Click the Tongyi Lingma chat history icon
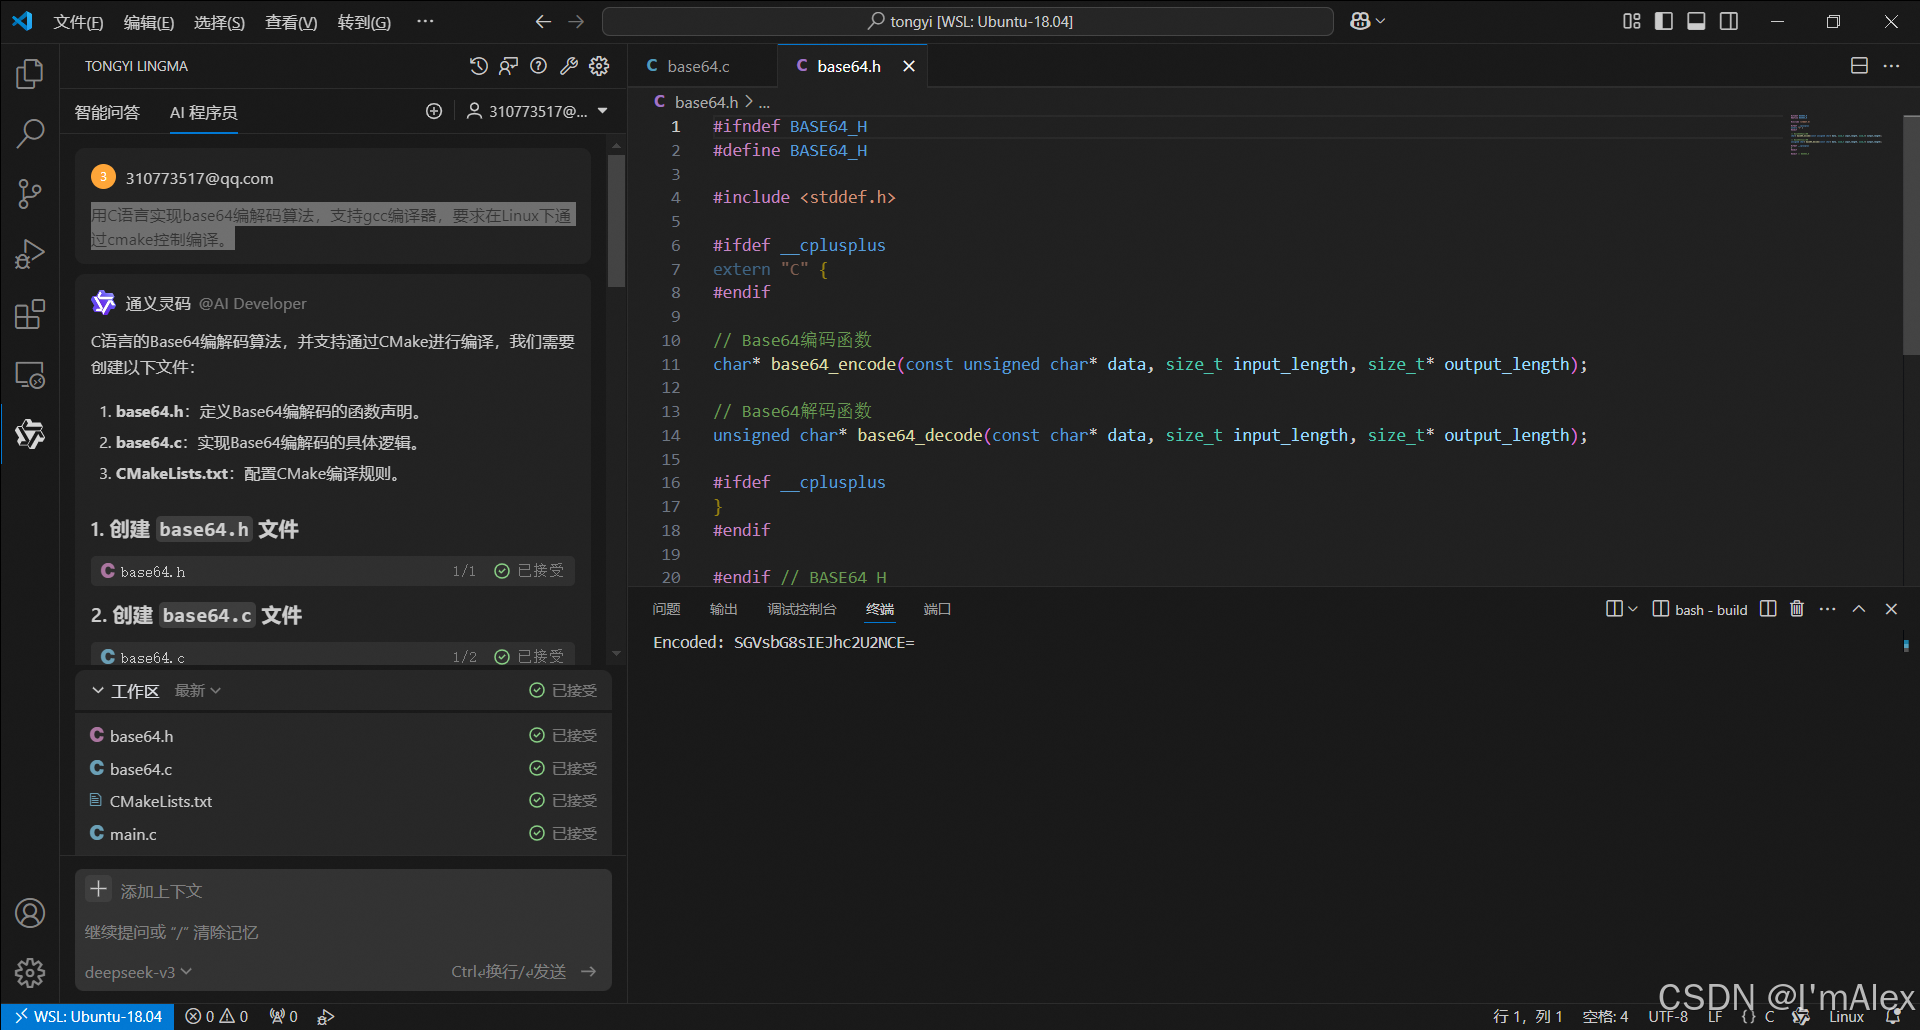The image size is (1920, 1030). 479,66
